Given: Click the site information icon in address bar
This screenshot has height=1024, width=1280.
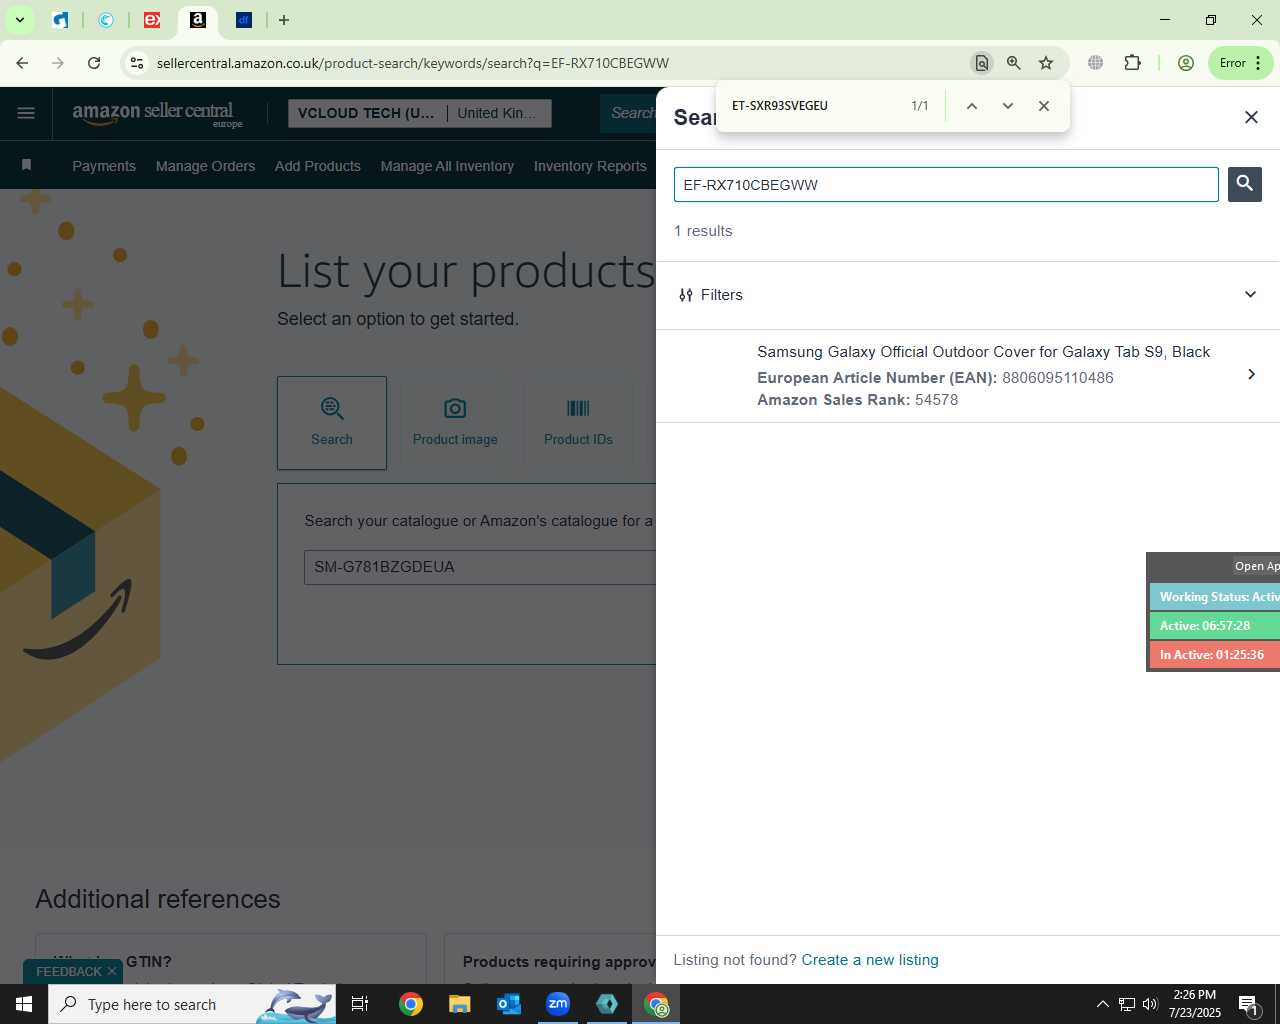Looking at the screenshot, I should point(137,63).
